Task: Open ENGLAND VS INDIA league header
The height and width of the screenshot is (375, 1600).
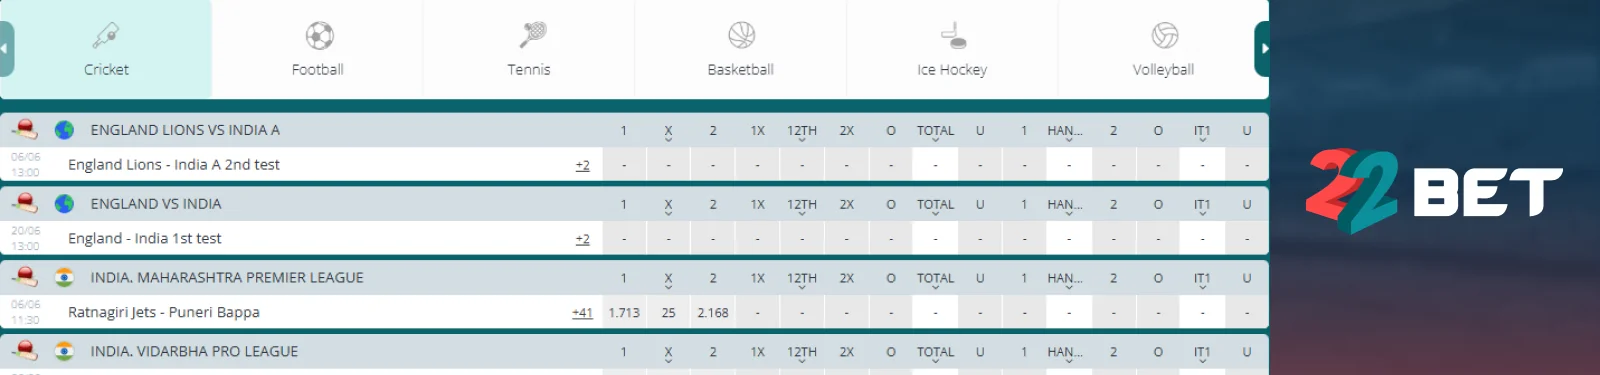Action: click(x=156, y=203)
